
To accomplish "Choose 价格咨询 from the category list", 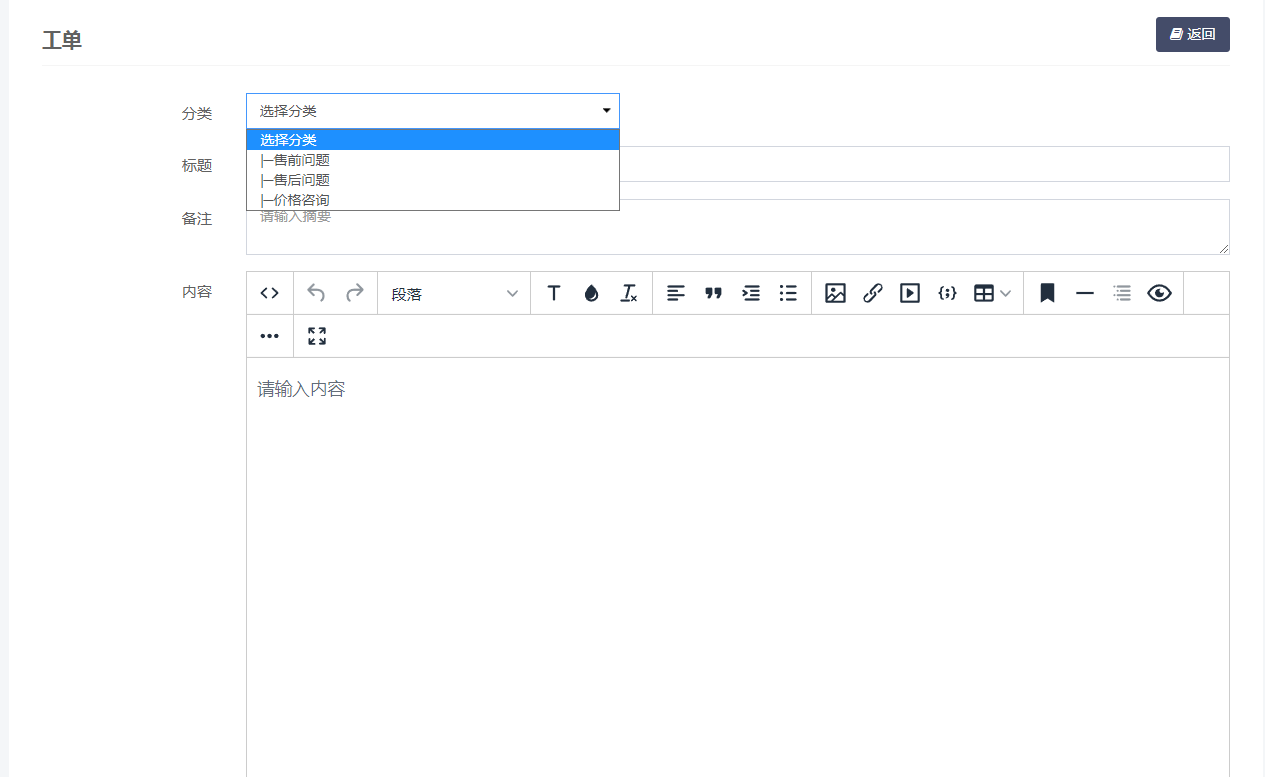I will coord(296,200).
